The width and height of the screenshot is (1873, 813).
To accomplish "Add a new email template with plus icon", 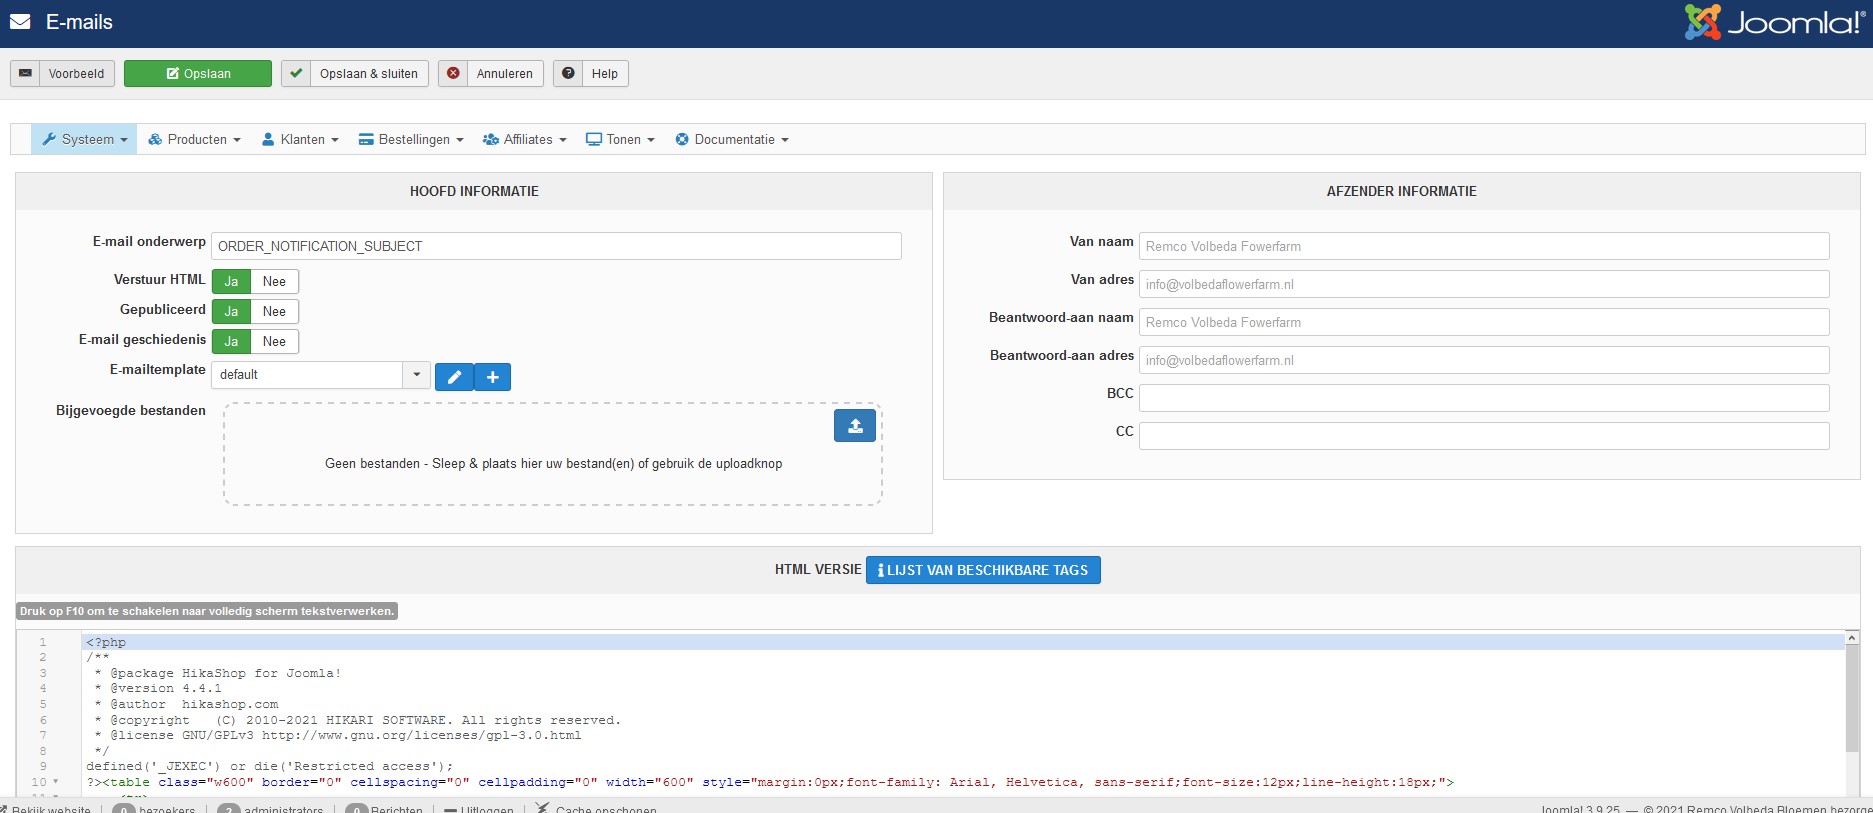I will (x=492, y=377).
